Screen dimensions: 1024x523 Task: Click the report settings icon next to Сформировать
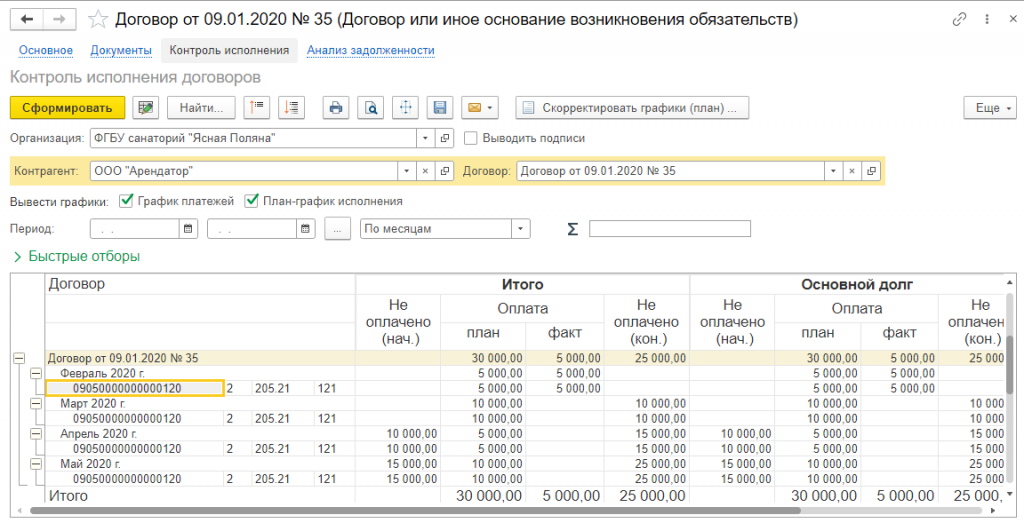(x=147, y=108)
